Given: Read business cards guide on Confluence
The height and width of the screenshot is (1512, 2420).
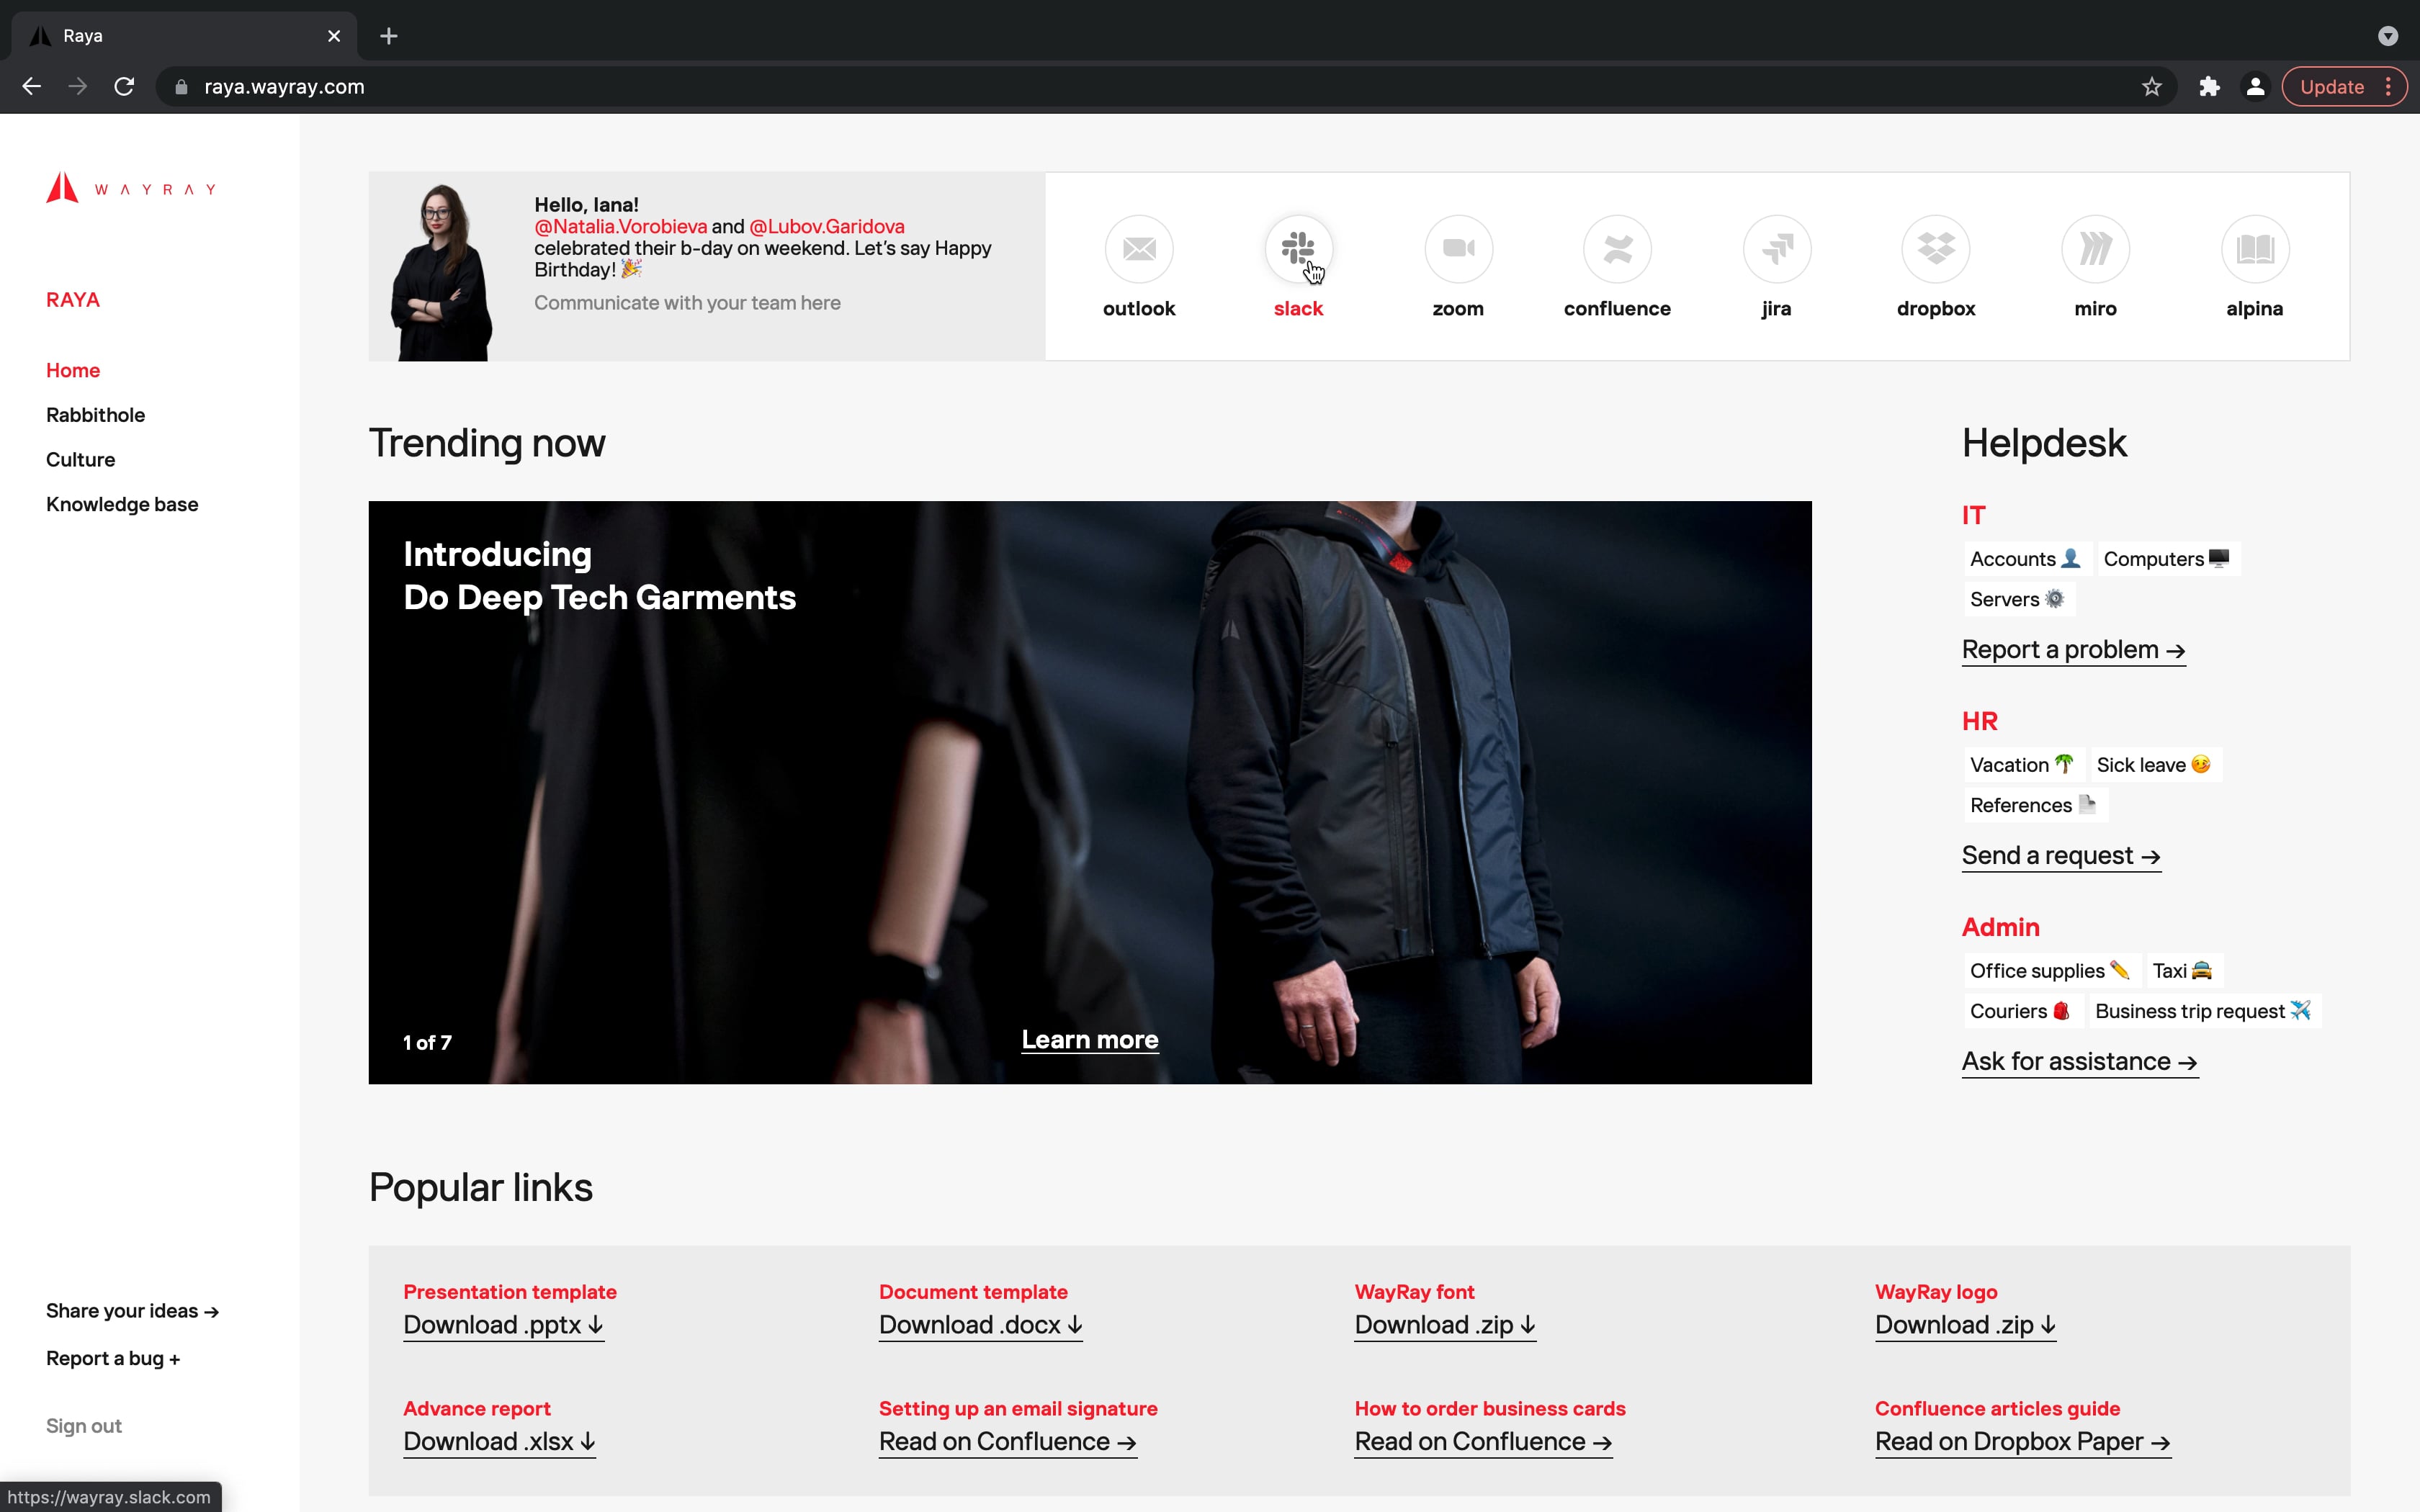Looking at the screenshot, I should coord(1484,1442).
